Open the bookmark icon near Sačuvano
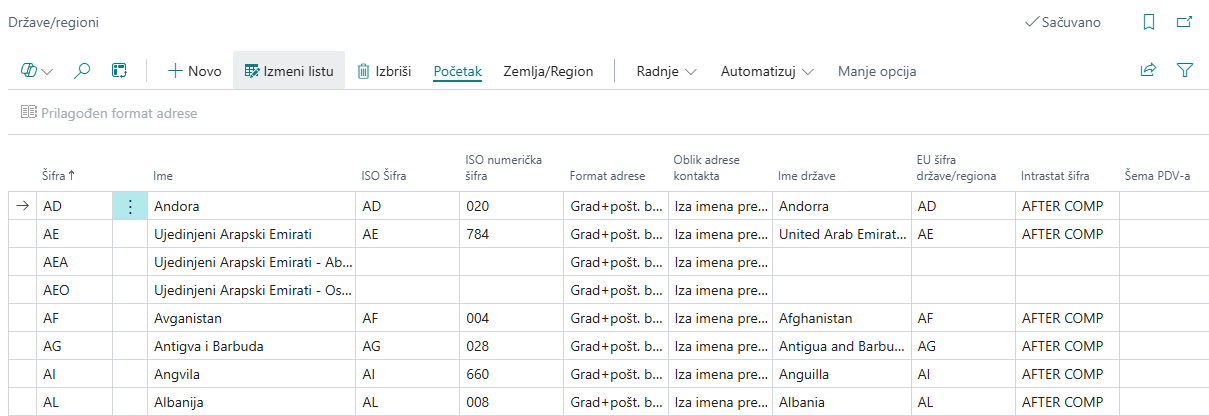Image resolution: width=1209 pixels, height=416 pixels. 1149,22
